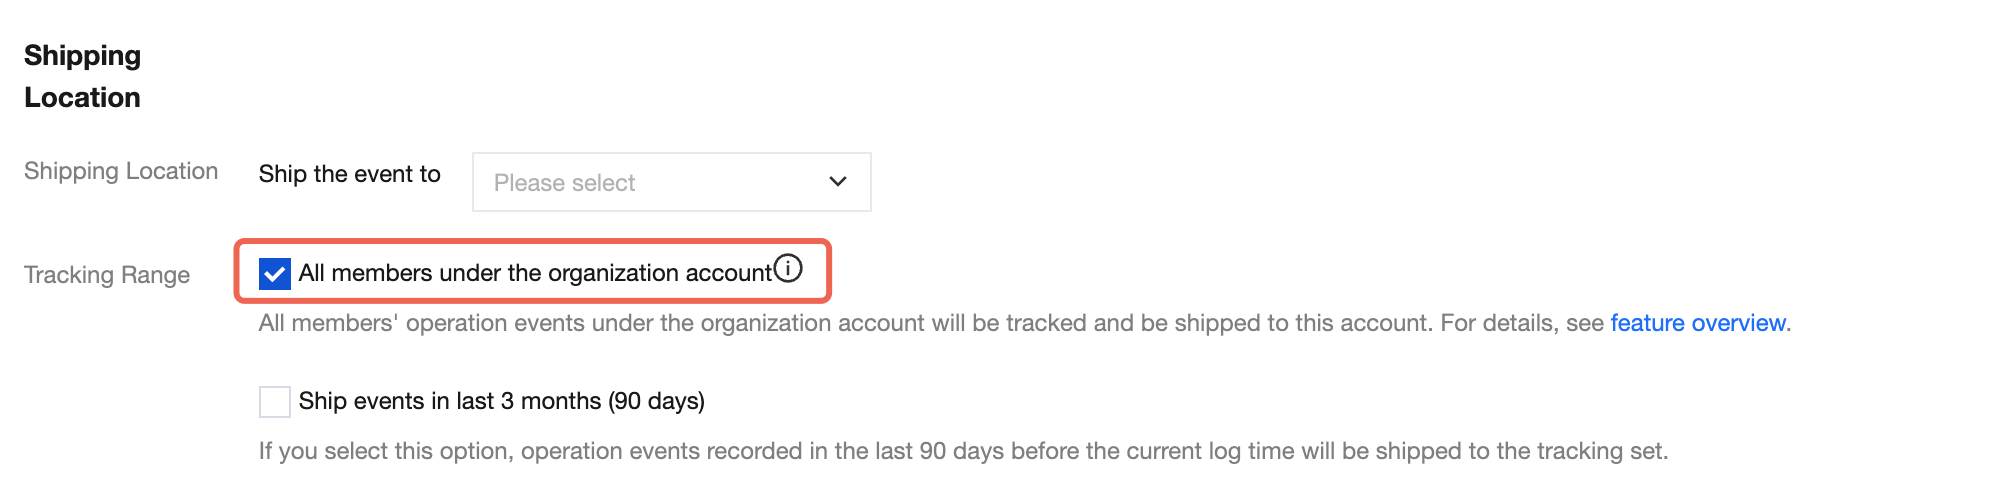Click the gray Shipping Location field label
Image resolution: width=2004 pixels, height=494 pixels.
click(x=121, y=171)
